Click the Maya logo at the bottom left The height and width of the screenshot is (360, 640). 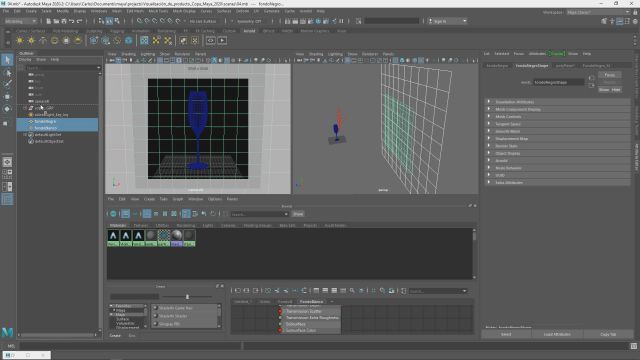(7, 332)
